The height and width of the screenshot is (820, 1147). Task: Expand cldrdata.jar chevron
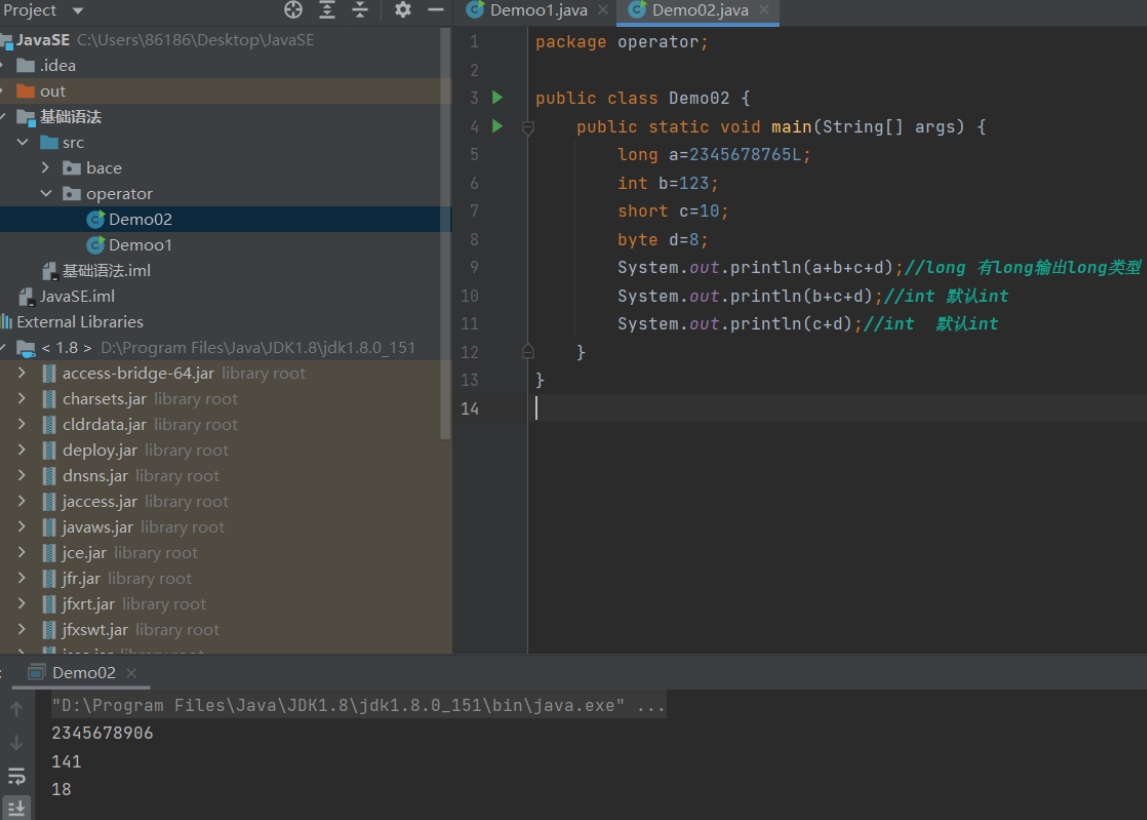point(22,424)
